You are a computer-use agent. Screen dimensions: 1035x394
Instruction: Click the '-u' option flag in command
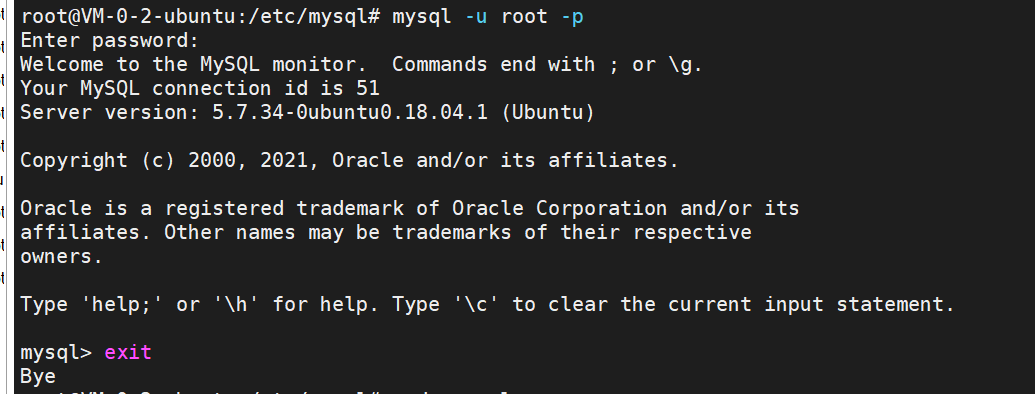point(476,17)
